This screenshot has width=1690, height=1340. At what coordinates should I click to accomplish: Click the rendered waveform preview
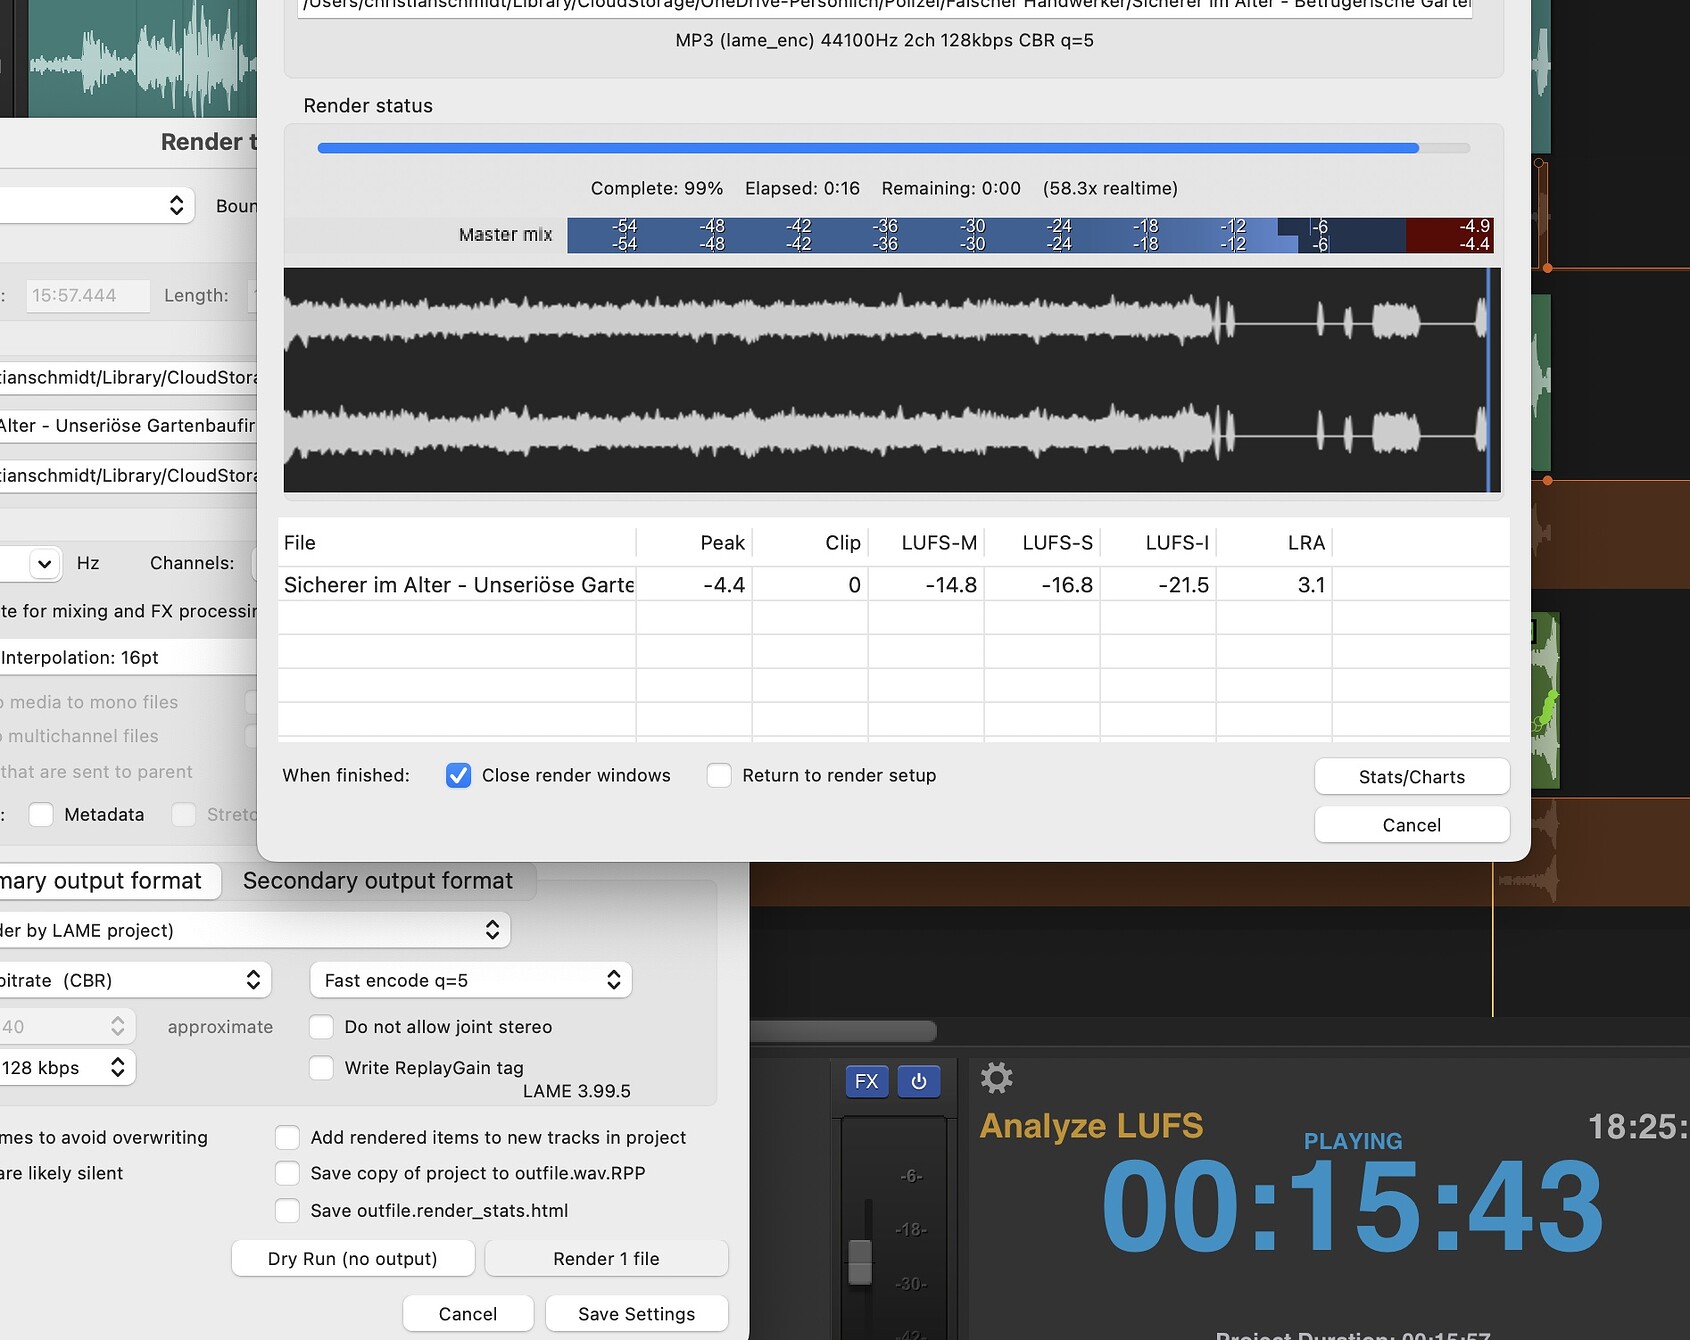(x=893, y=380)
